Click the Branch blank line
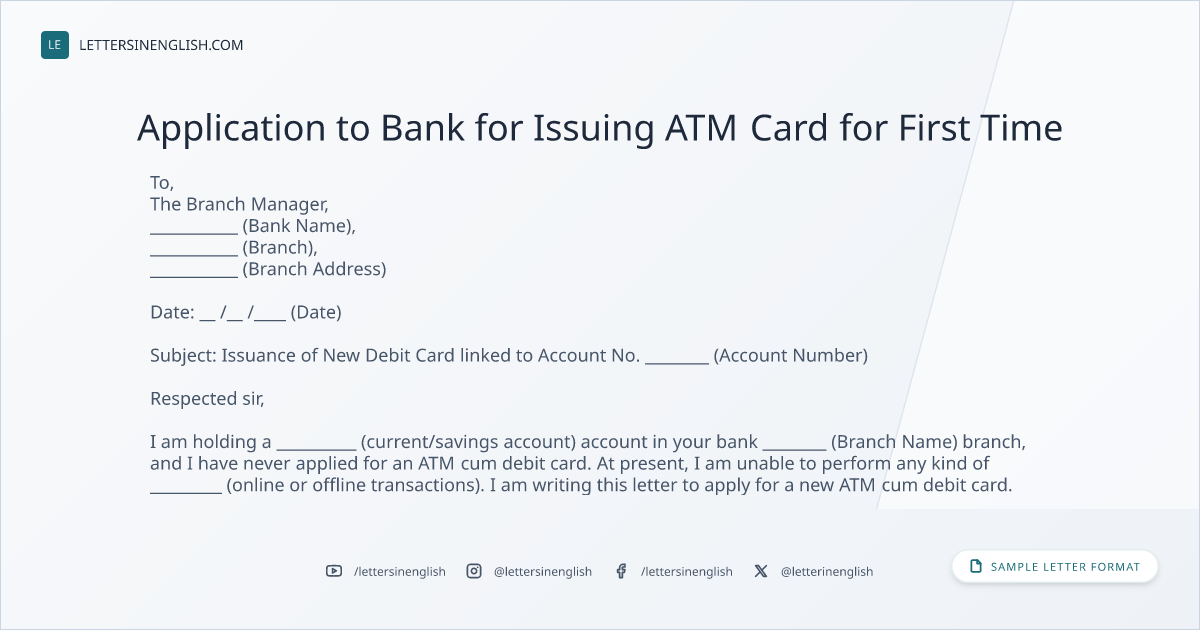This screenshot has height=630, width=1200. [194, 248]
